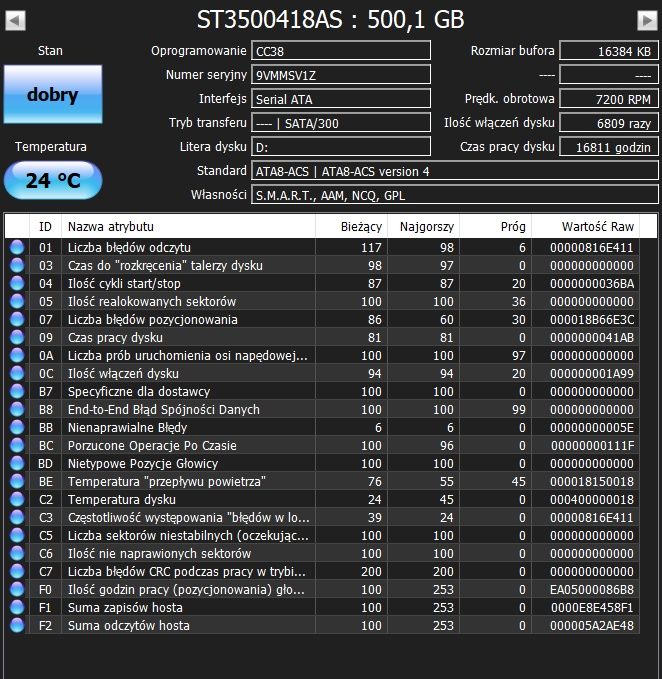Go to next disk with right arrow
Image resolution: width=662 pixels, height=679 pixels.
pos(647,20)
